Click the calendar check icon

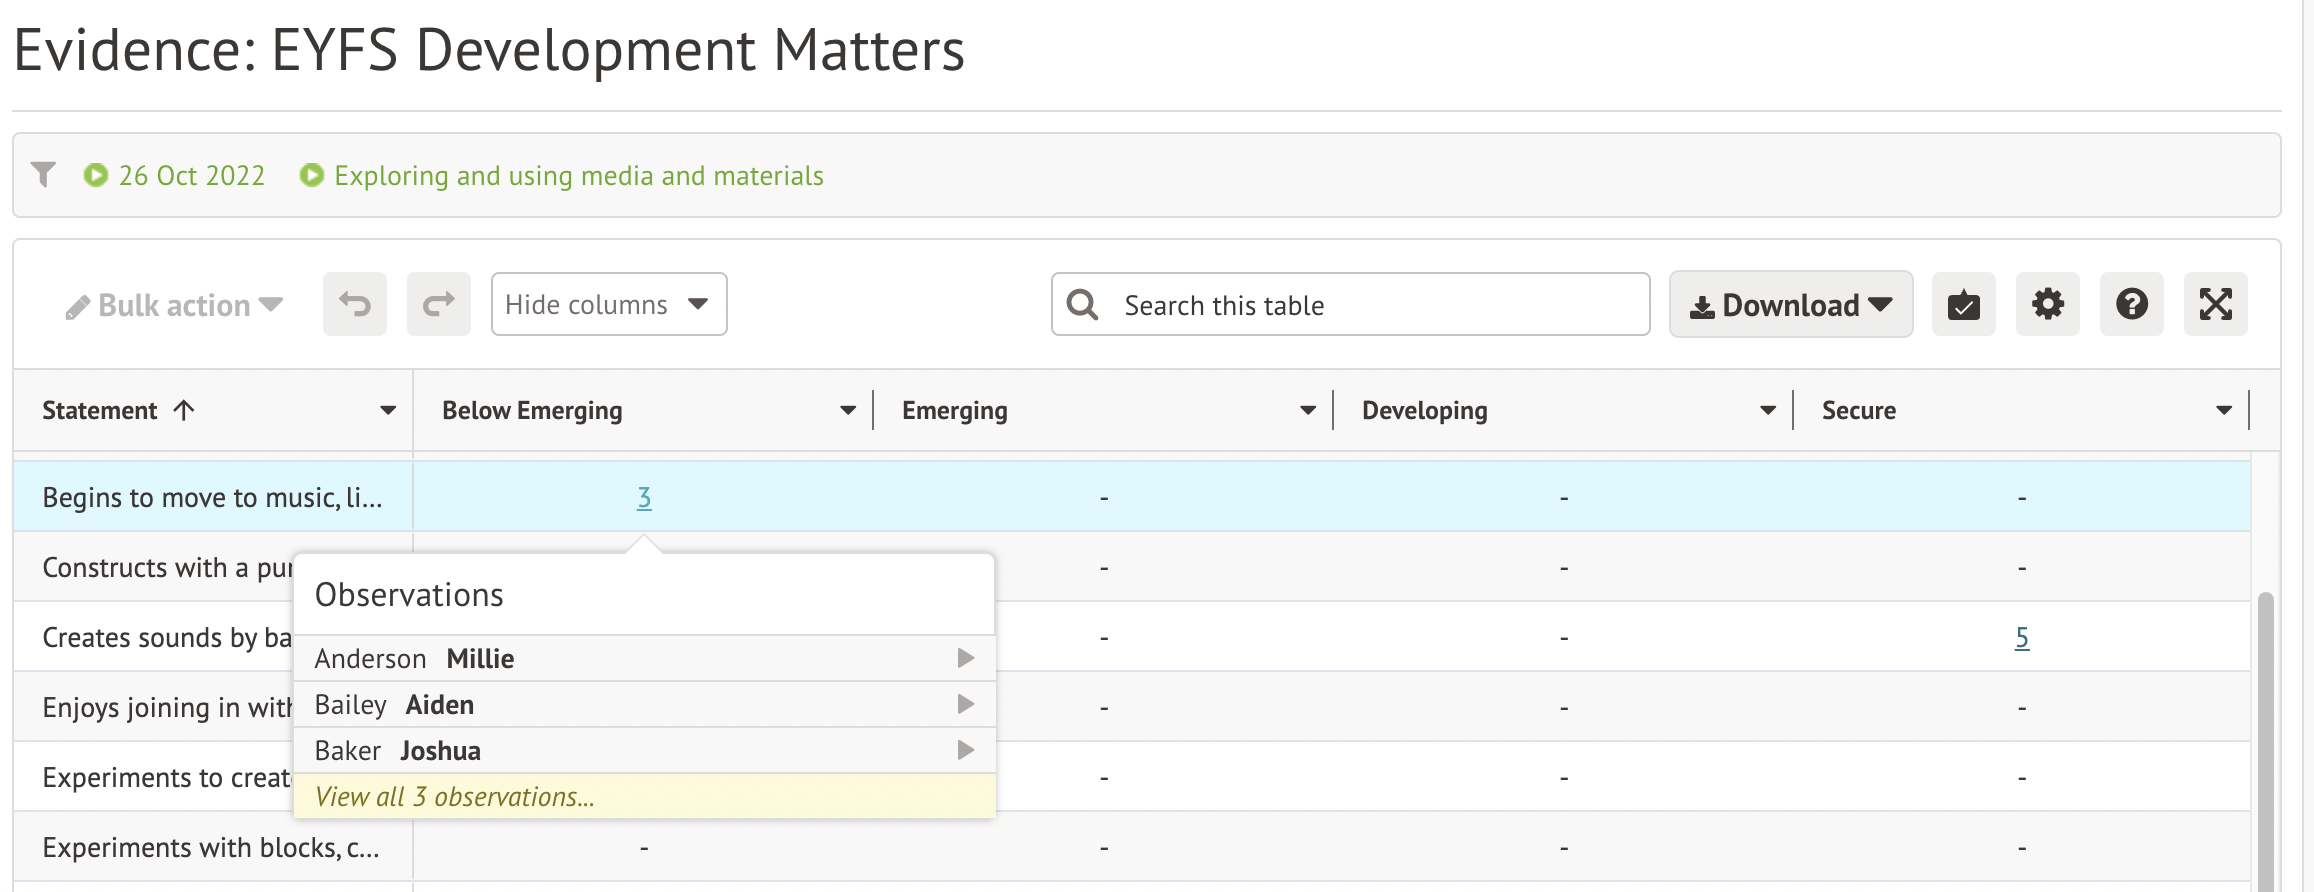pos(1963,304)
